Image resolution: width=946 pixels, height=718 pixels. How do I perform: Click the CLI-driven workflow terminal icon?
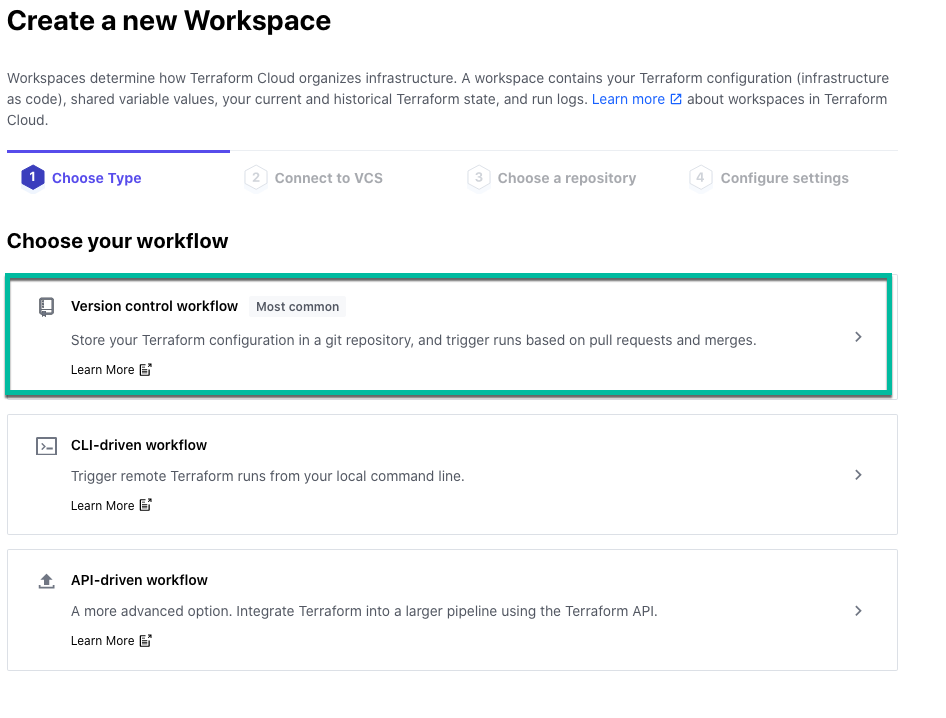point(46,446)
